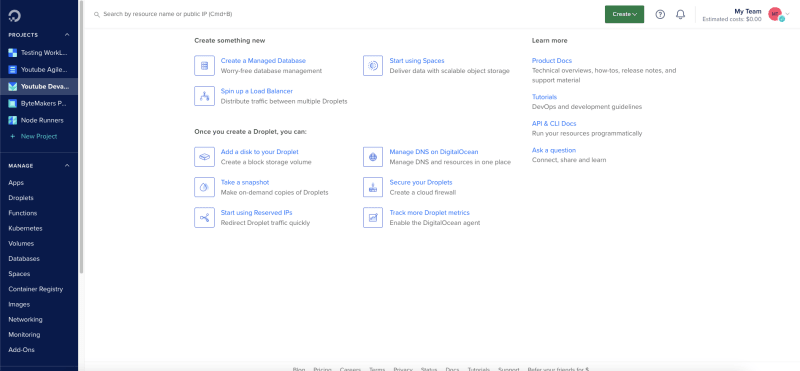Open Start using Spaces link
Viewport: 800px width, 371px height.
point(417,61)
